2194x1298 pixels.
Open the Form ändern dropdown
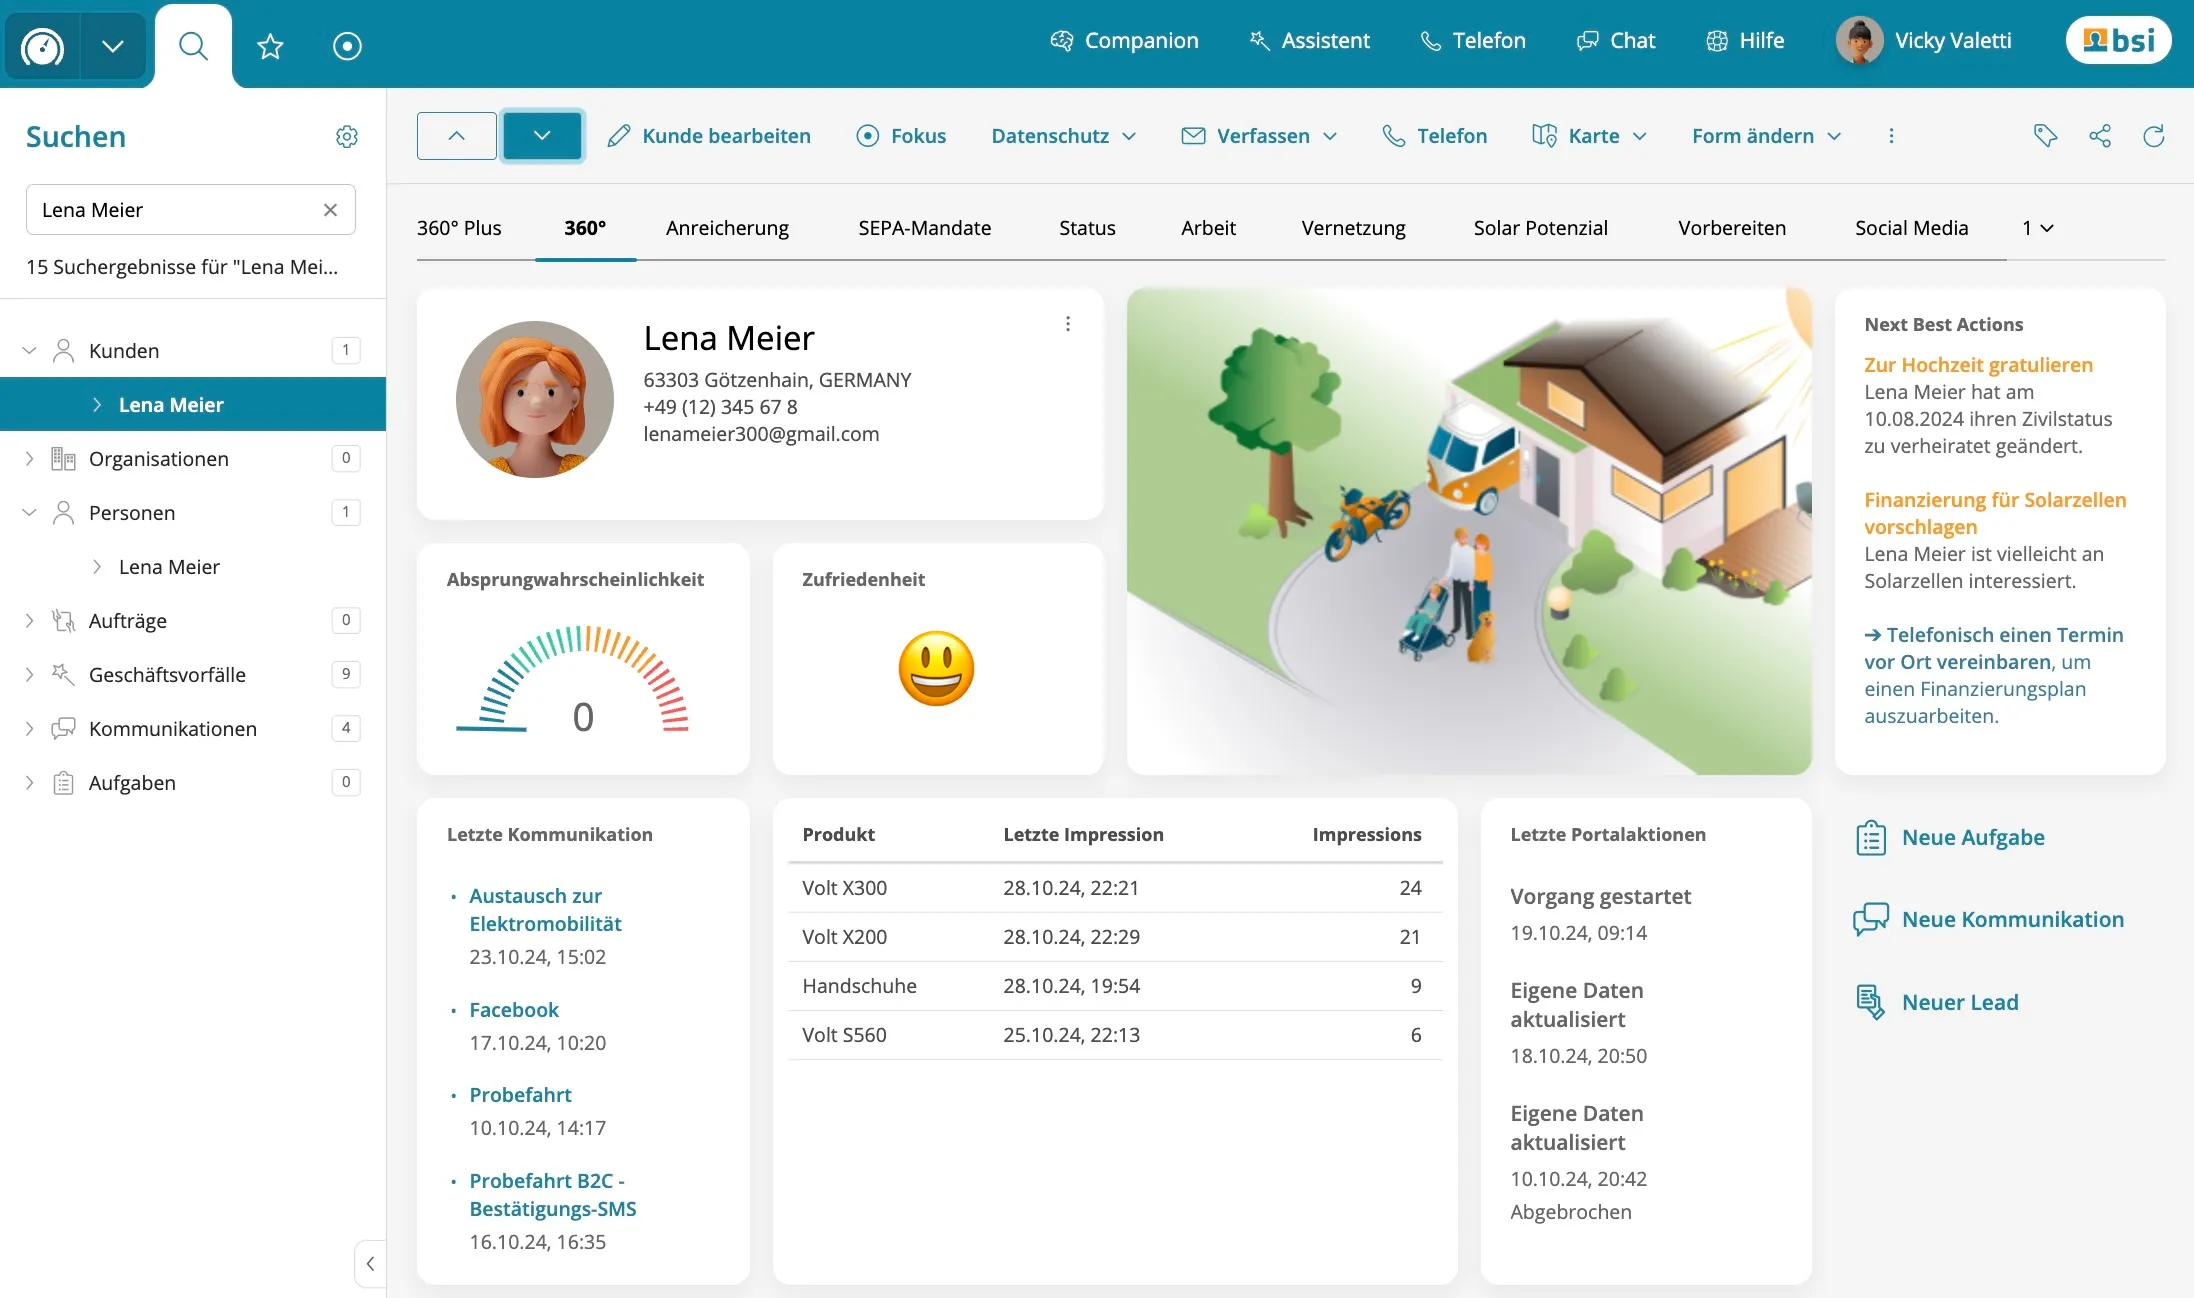pos(1766,136)
